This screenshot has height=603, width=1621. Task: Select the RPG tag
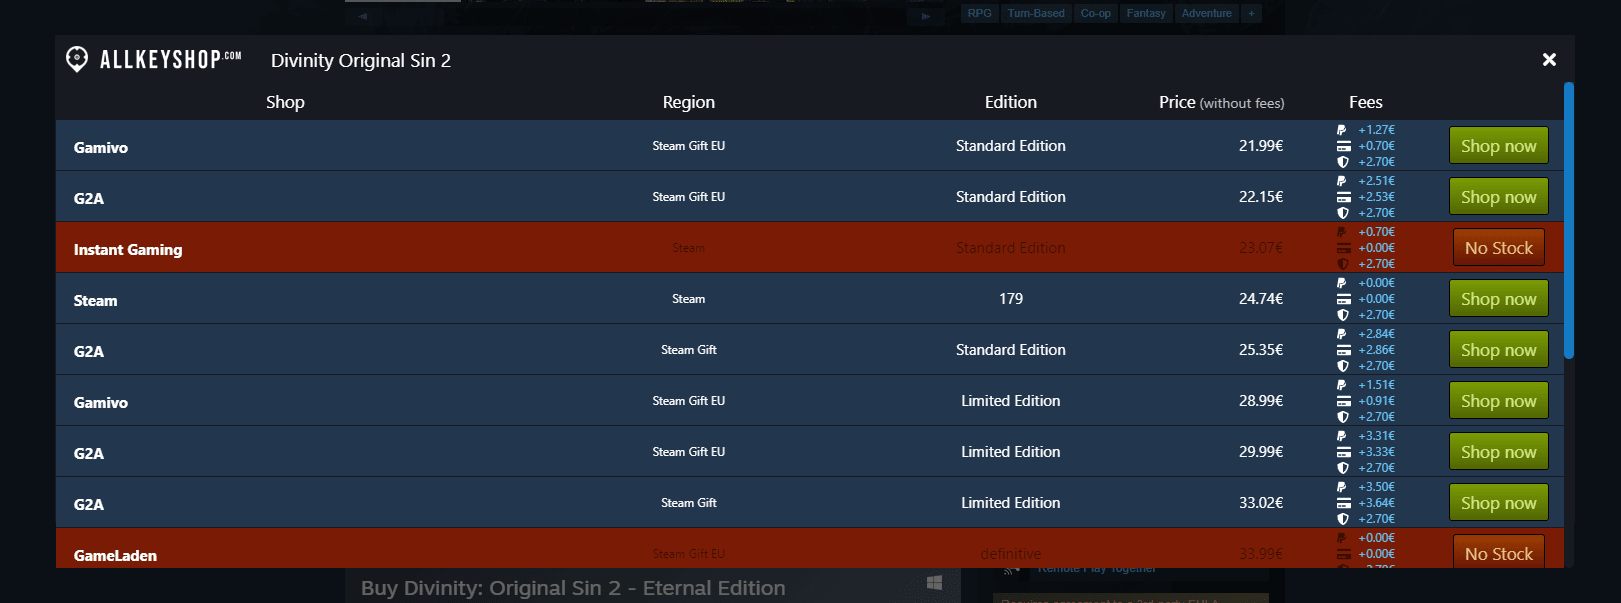pyautogui.click(x=979, y=13)
